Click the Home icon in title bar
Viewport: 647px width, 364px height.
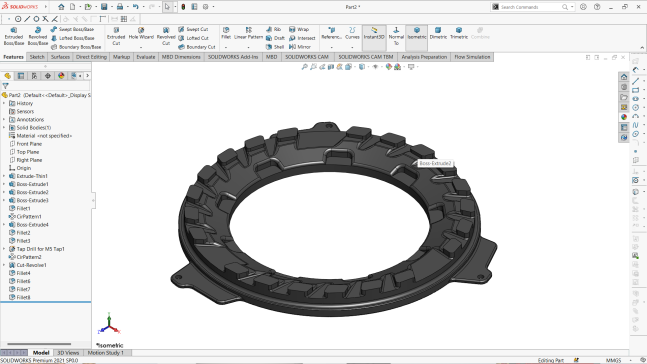coord(61,7)
